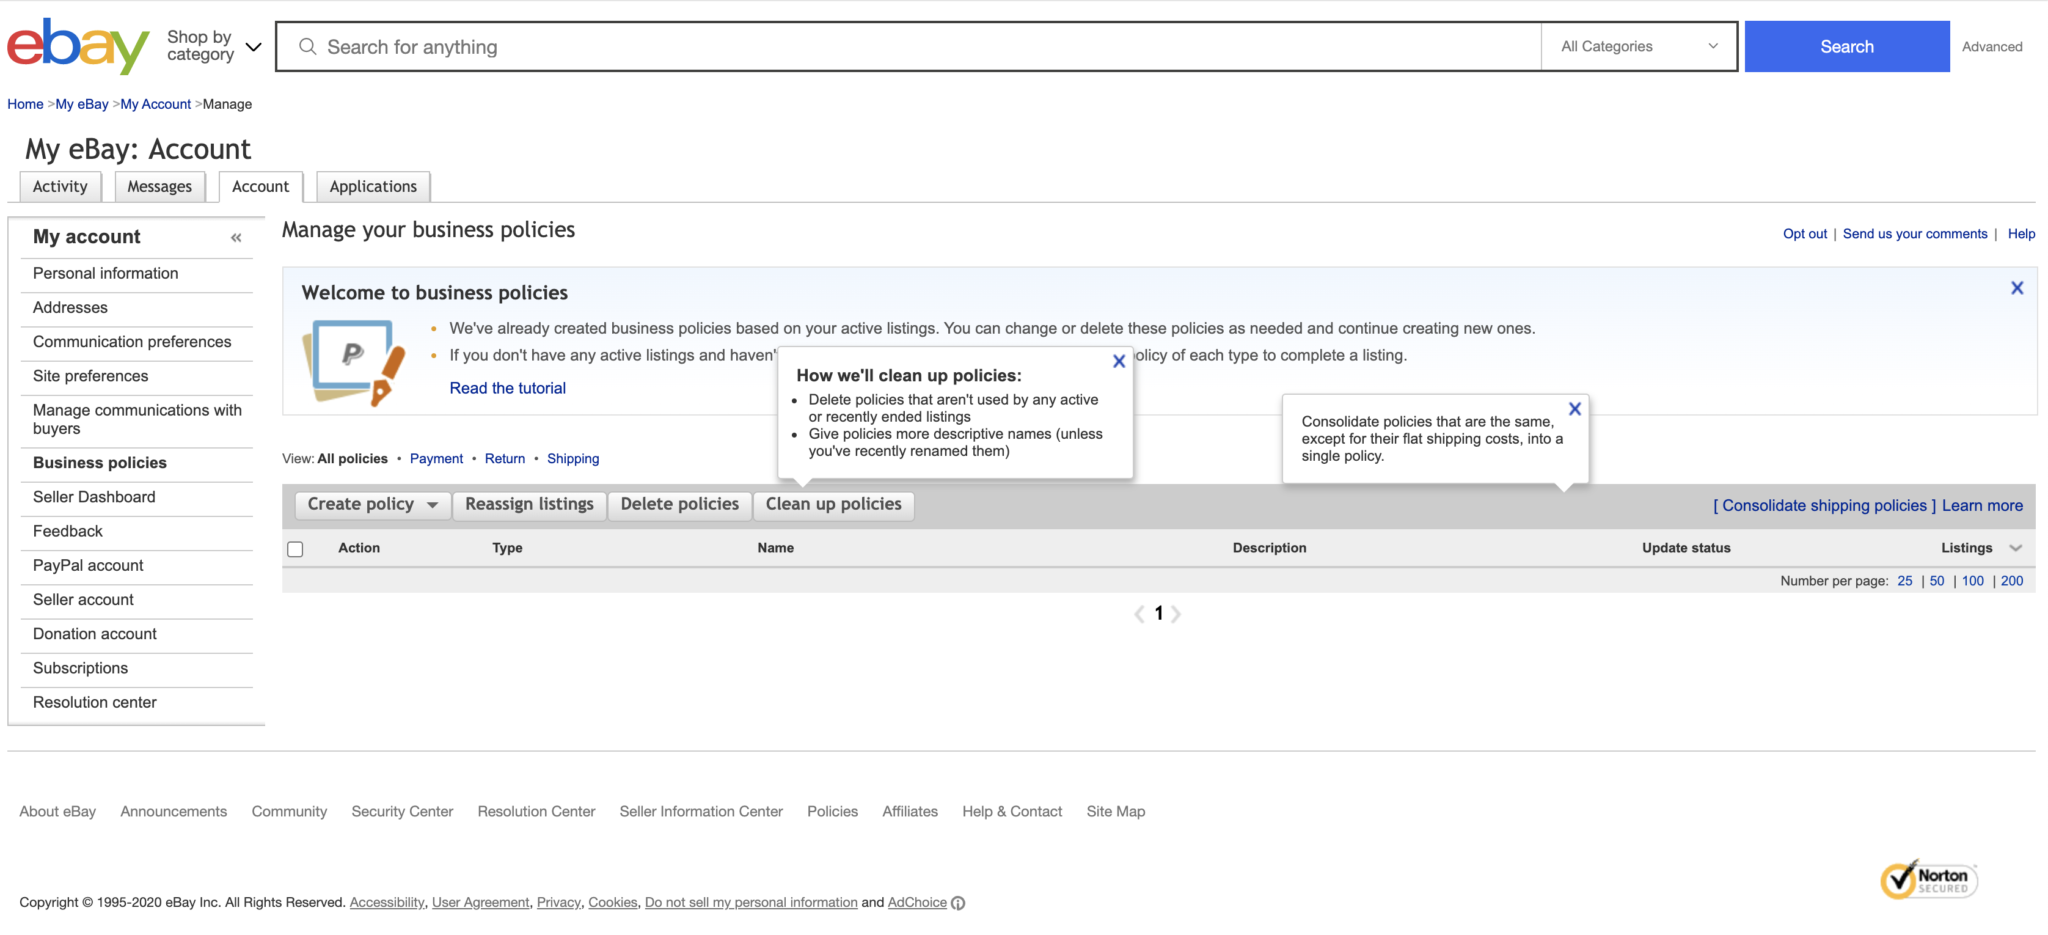Open the Applications tab
This screenshot has height=935, width=2048.
(x=373, y=187)
